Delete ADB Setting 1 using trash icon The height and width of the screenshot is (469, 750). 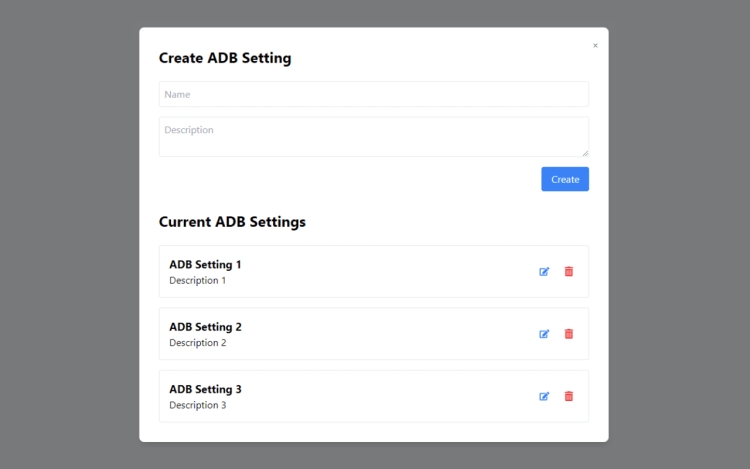[x=569, y=272]
